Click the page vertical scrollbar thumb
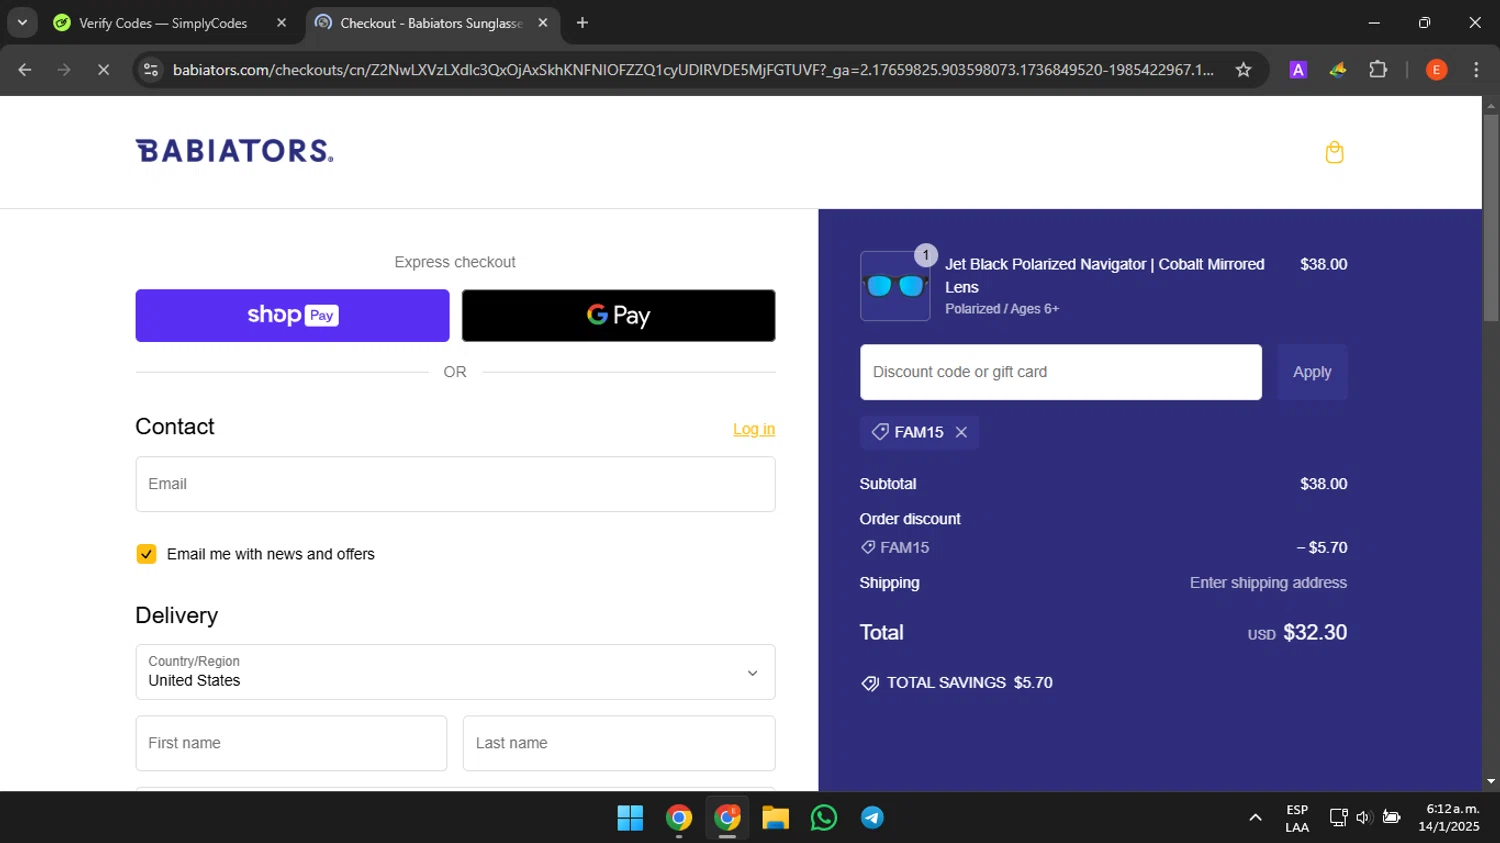Image resolution: width=1500 pixels, height=843 pixels. click(x=1491, y=218)
